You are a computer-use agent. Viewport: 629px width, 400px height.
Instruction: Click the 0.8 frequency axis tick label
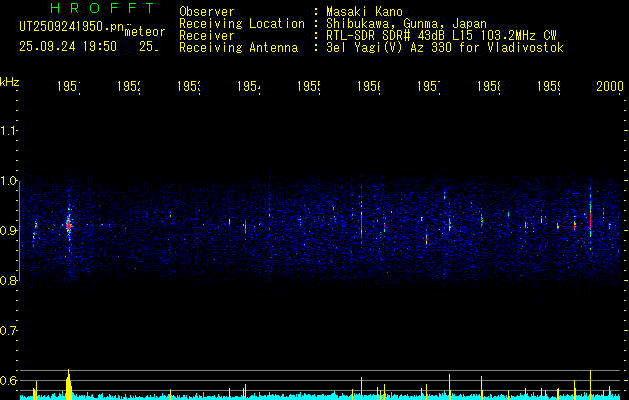[x=9, y=281]
